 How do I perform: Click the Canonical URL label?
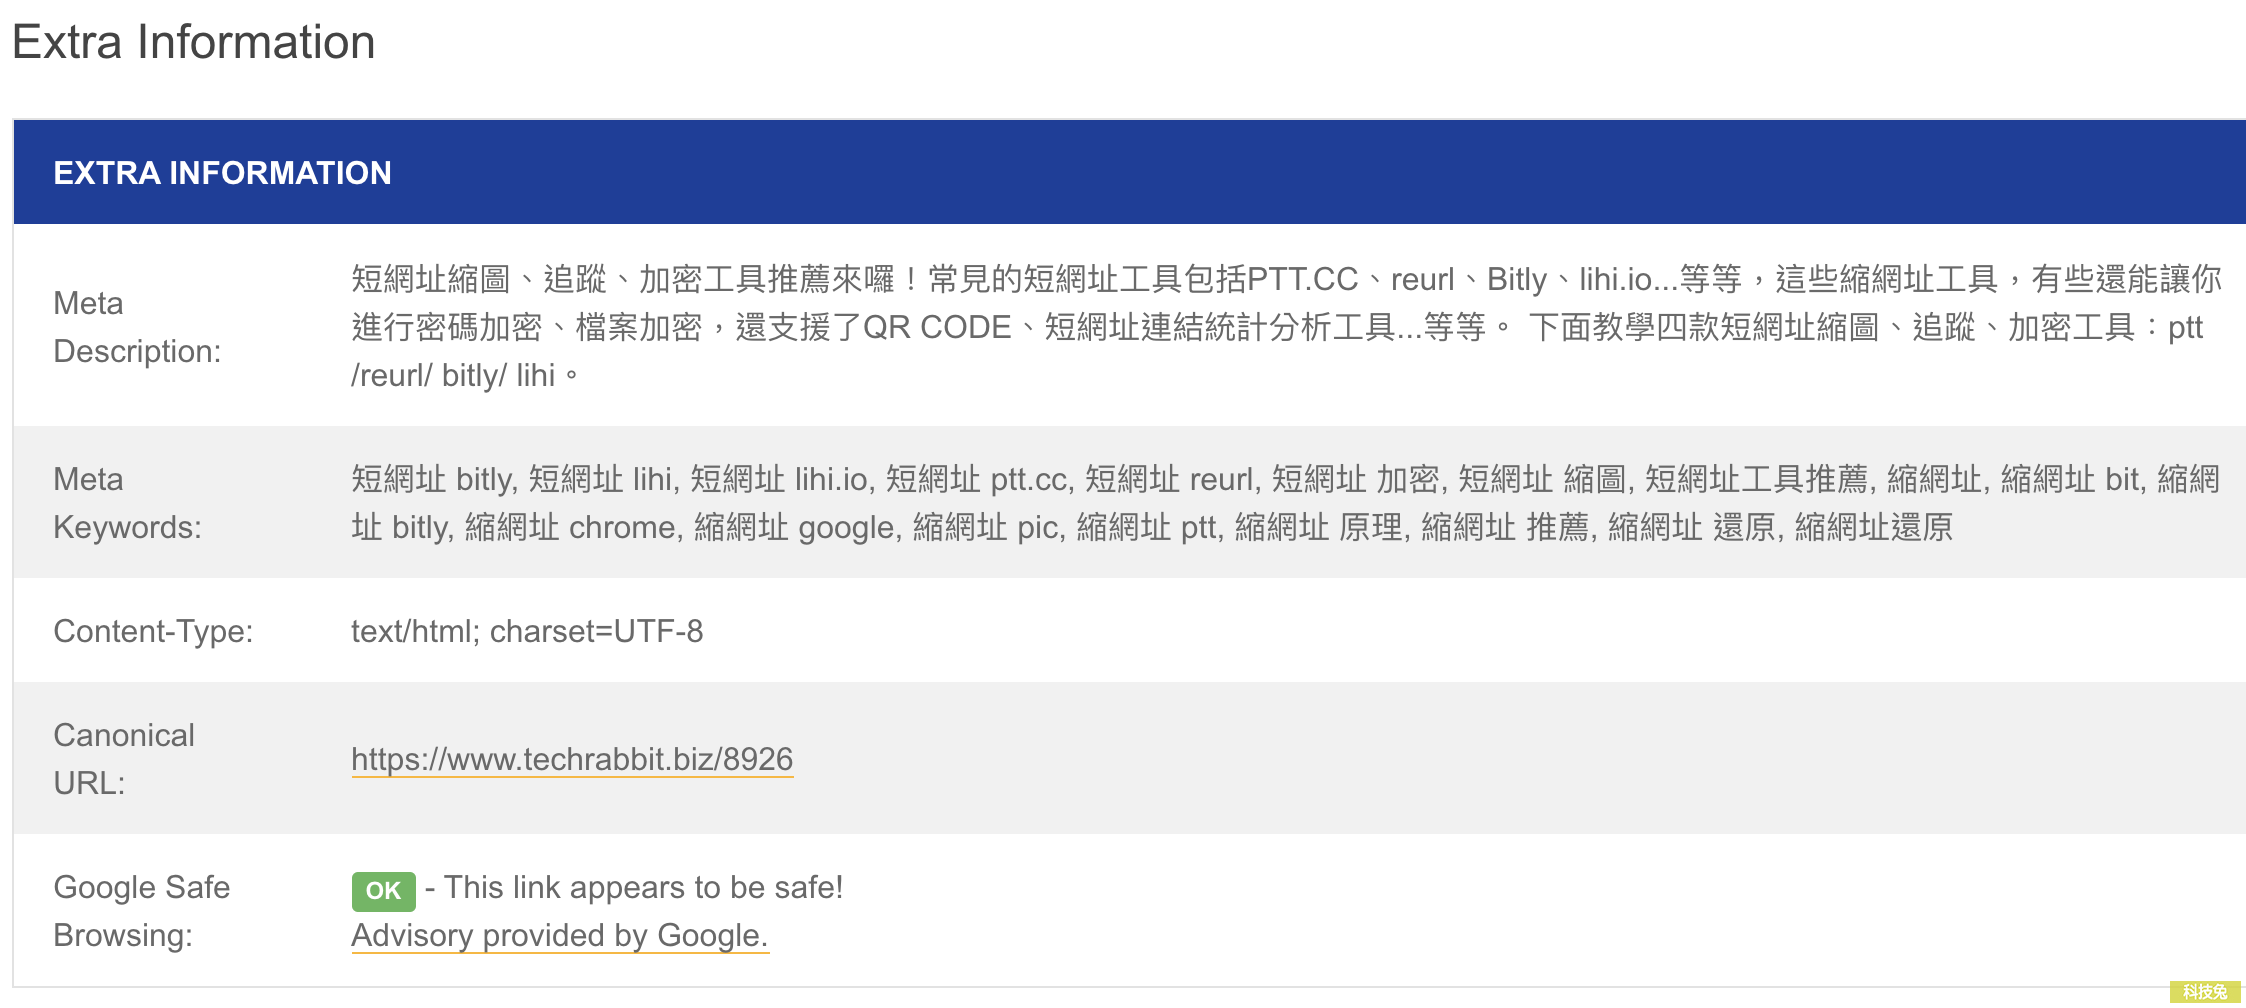[124, 759]
